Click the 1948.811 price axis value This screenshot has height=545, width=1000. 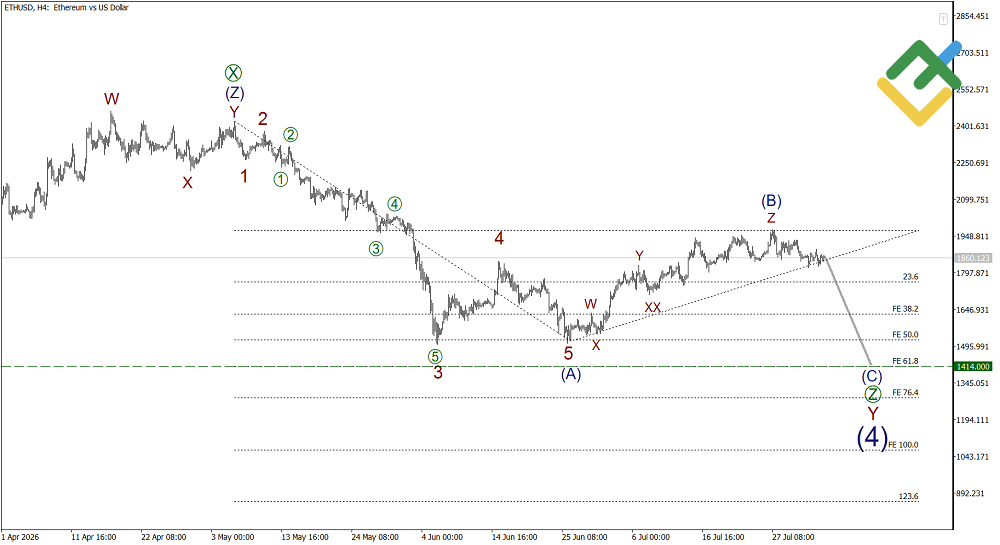972,236
